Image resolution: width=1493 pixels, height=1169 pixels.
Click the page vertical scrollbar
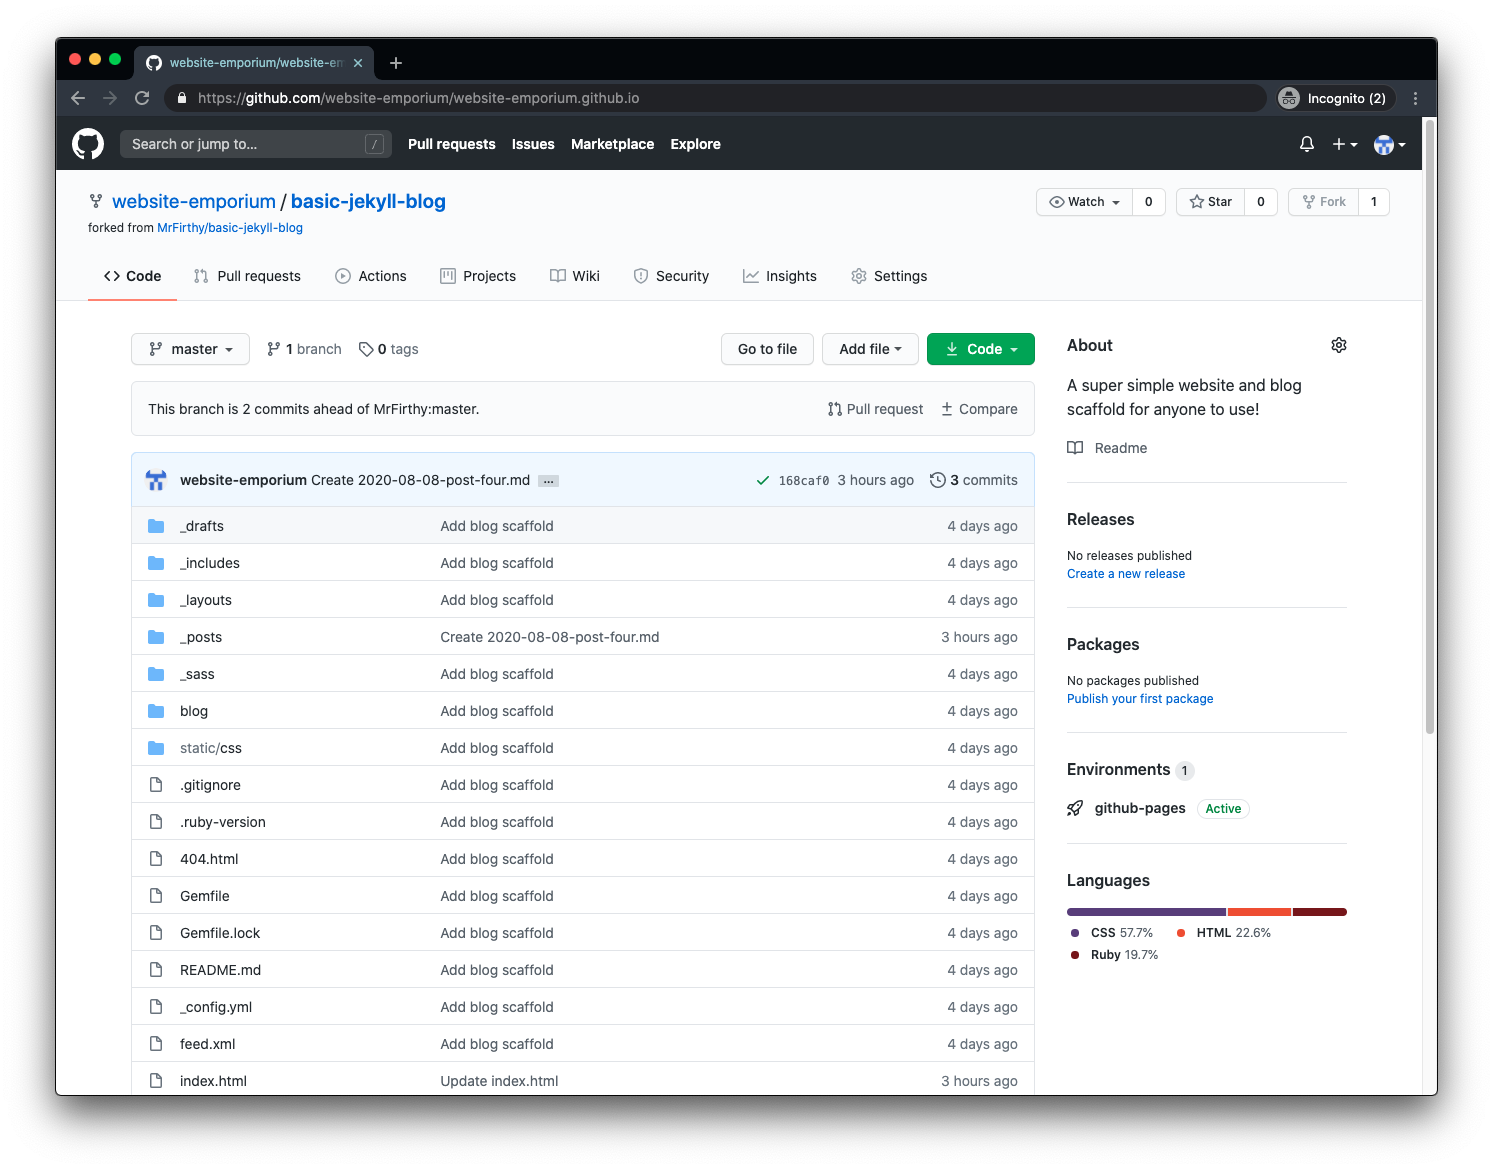1430,428
